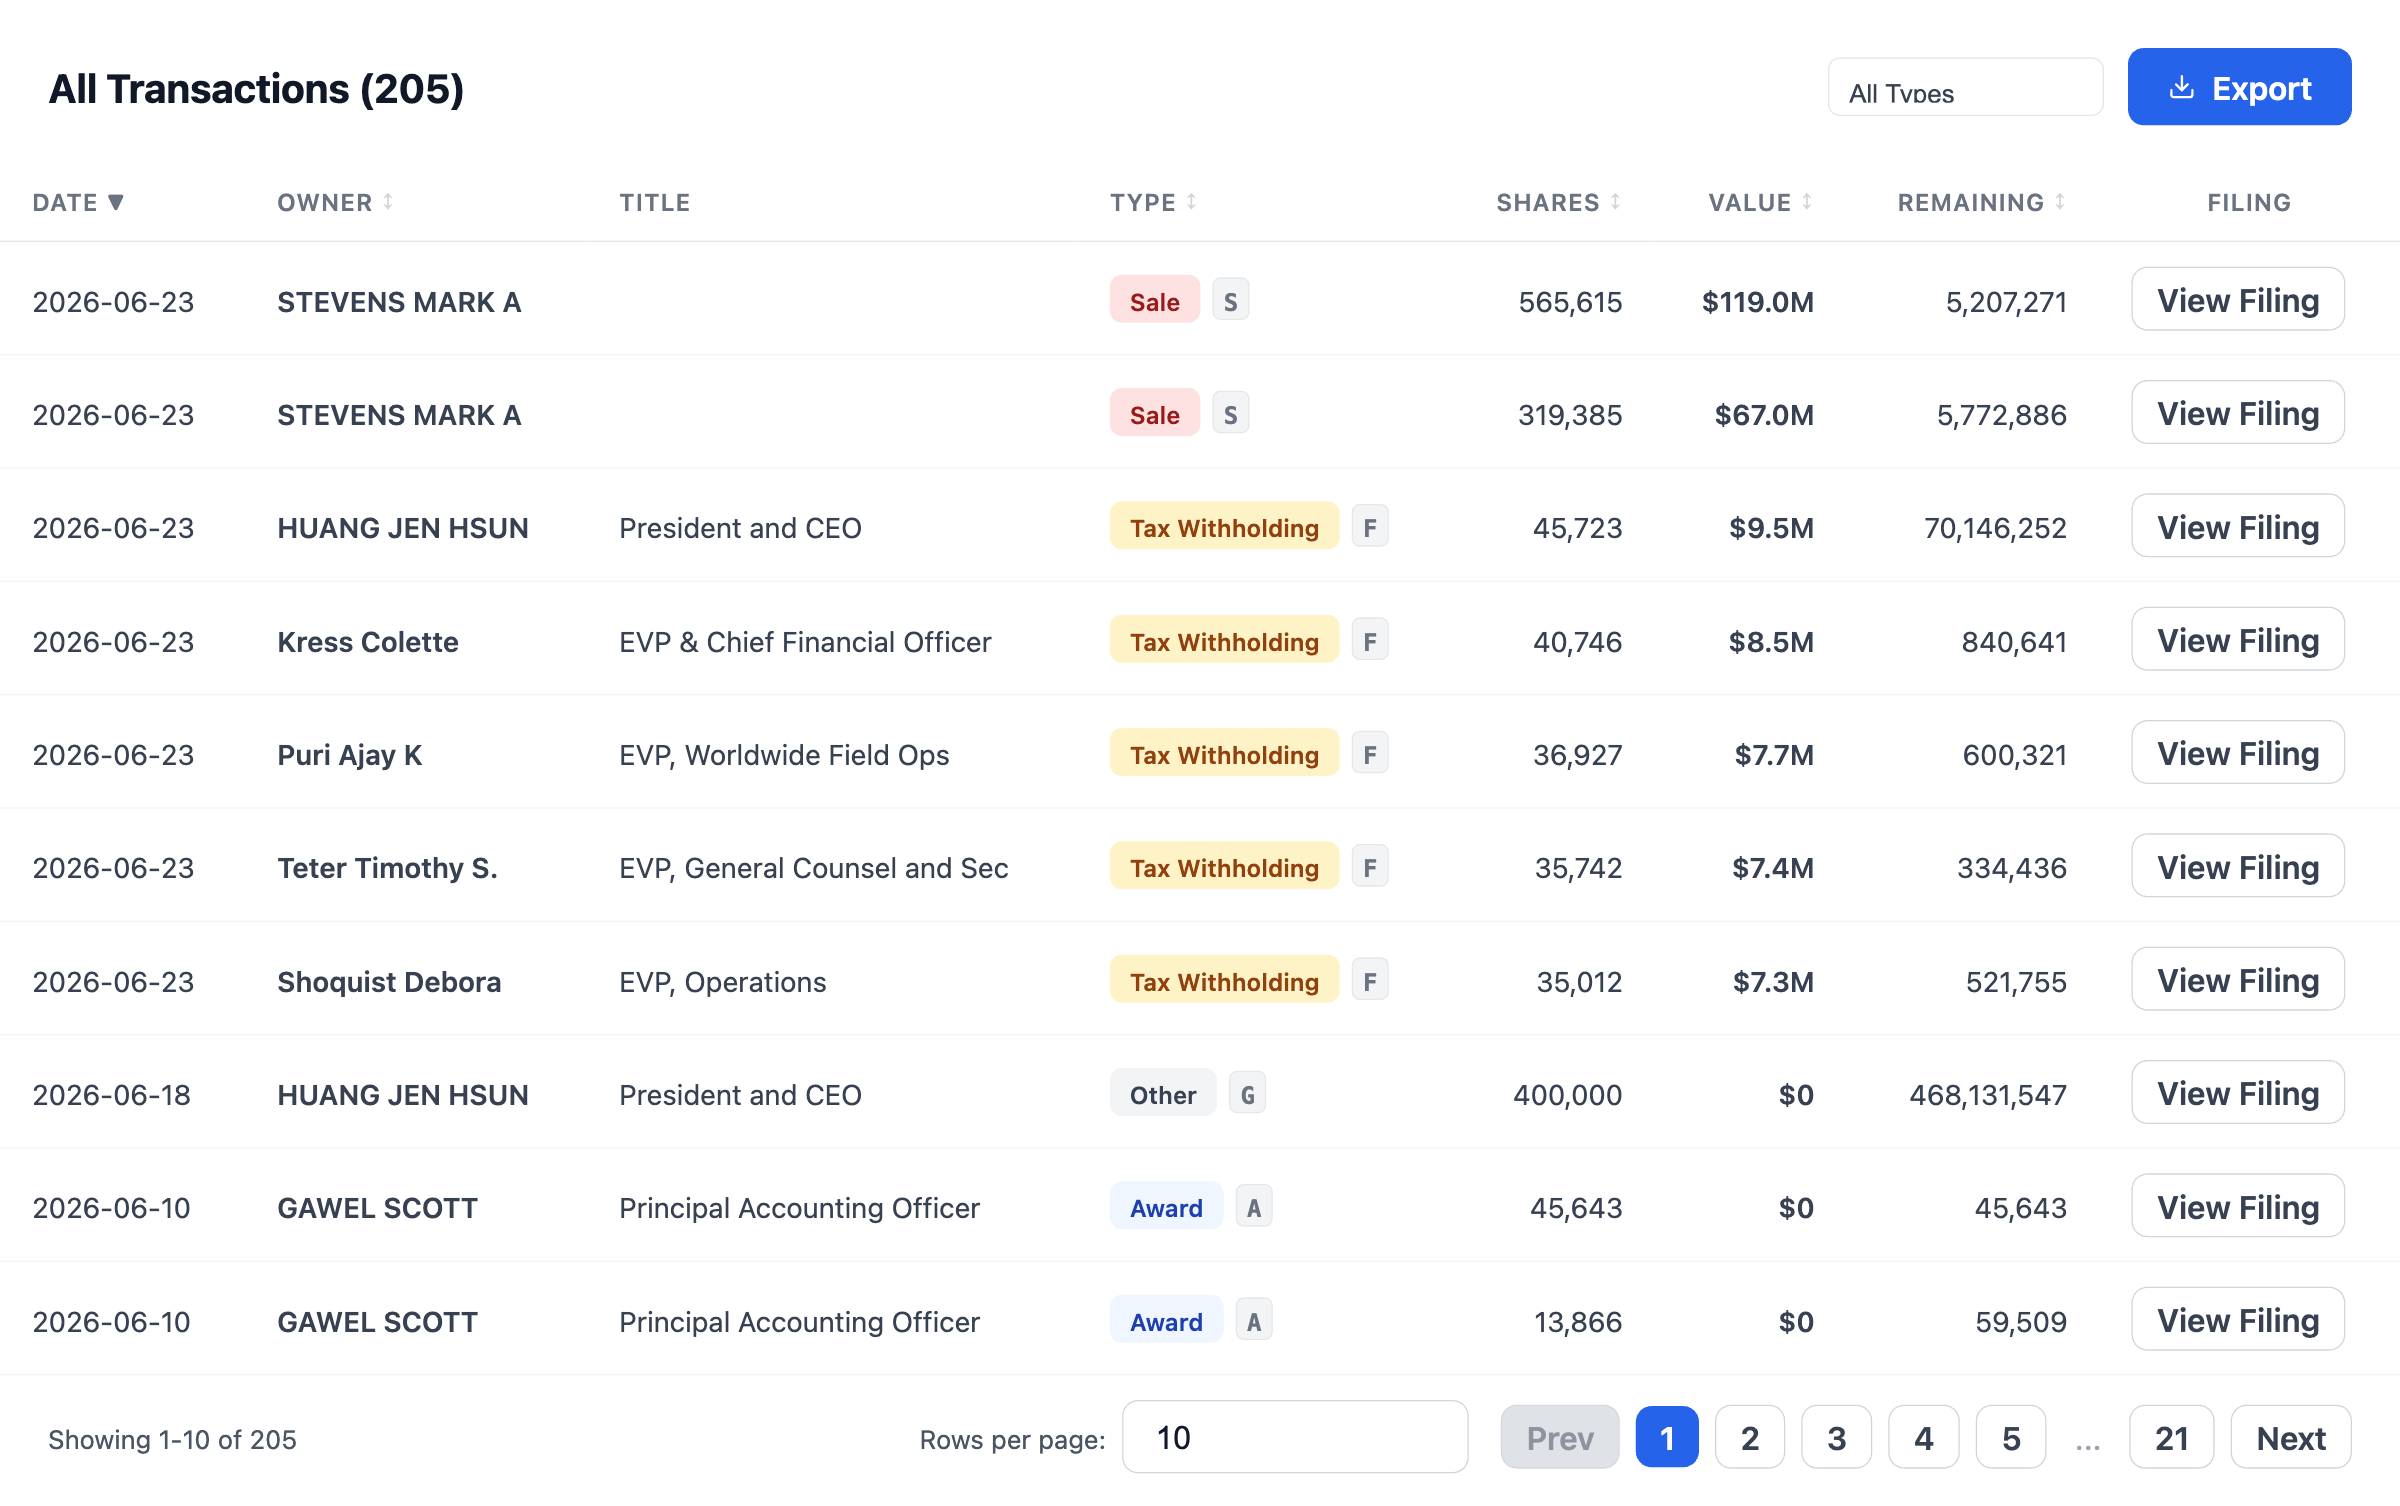
Task: View filing for Puri Ajay K row
Action: 2238,753
